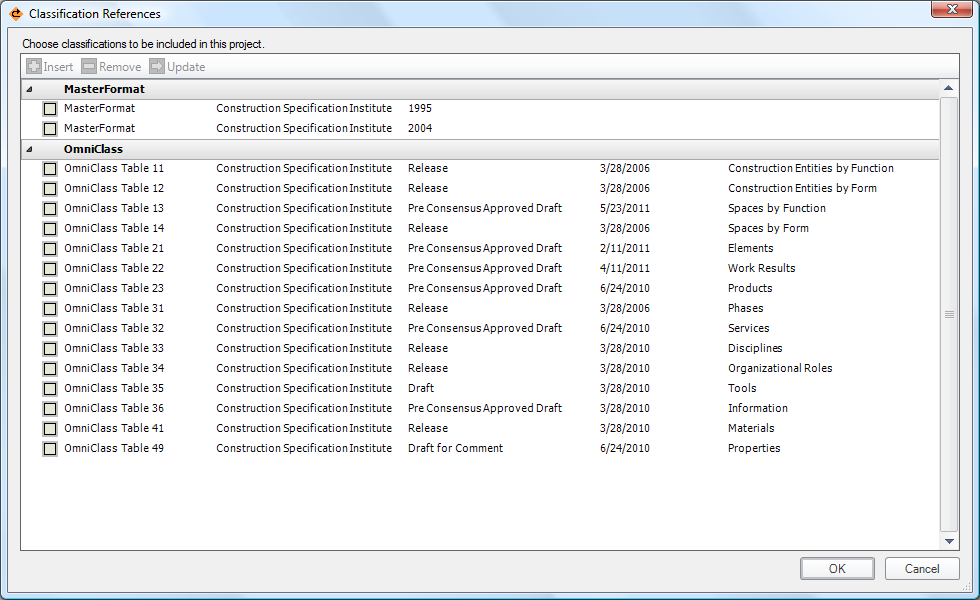Click the 'Draft for Comment' status cell
The image size is (980, 600).
pos(455,449)
